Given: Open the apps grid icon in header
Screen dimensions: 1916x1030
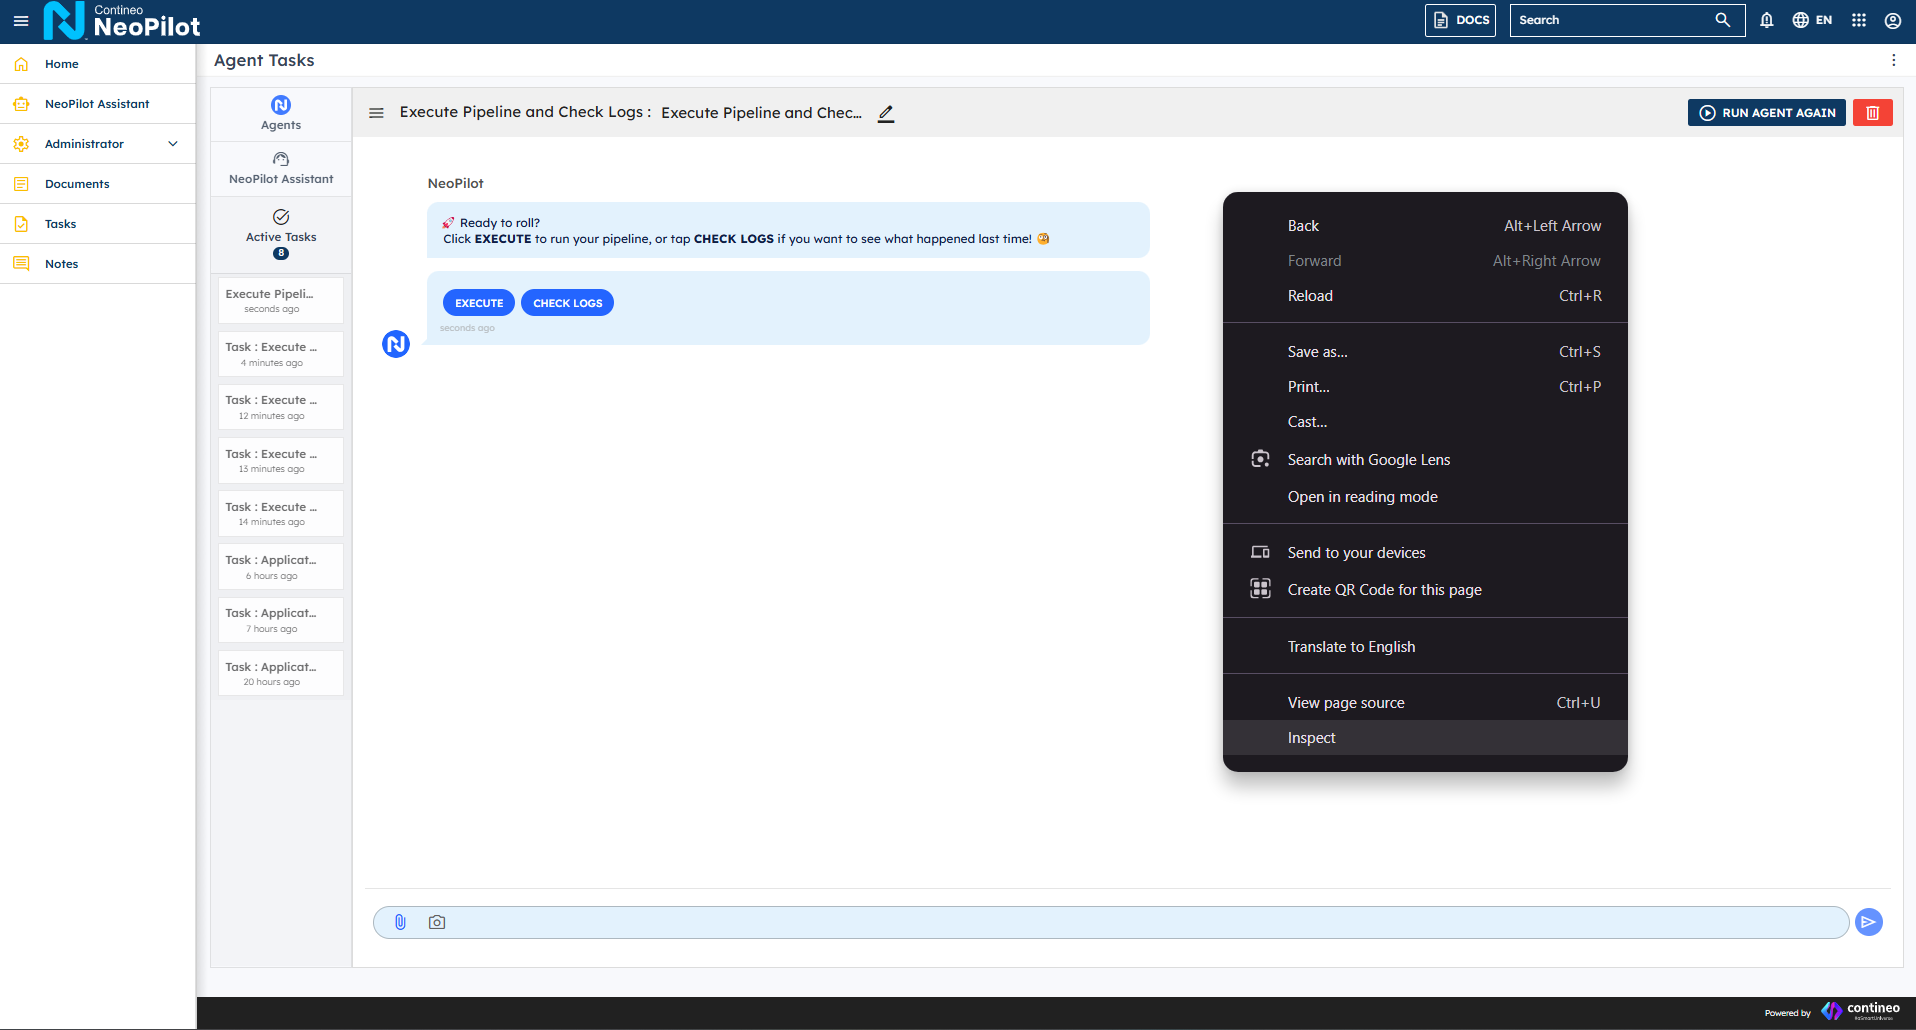Looking at the screenshot, I should [x=1859, y=20].
